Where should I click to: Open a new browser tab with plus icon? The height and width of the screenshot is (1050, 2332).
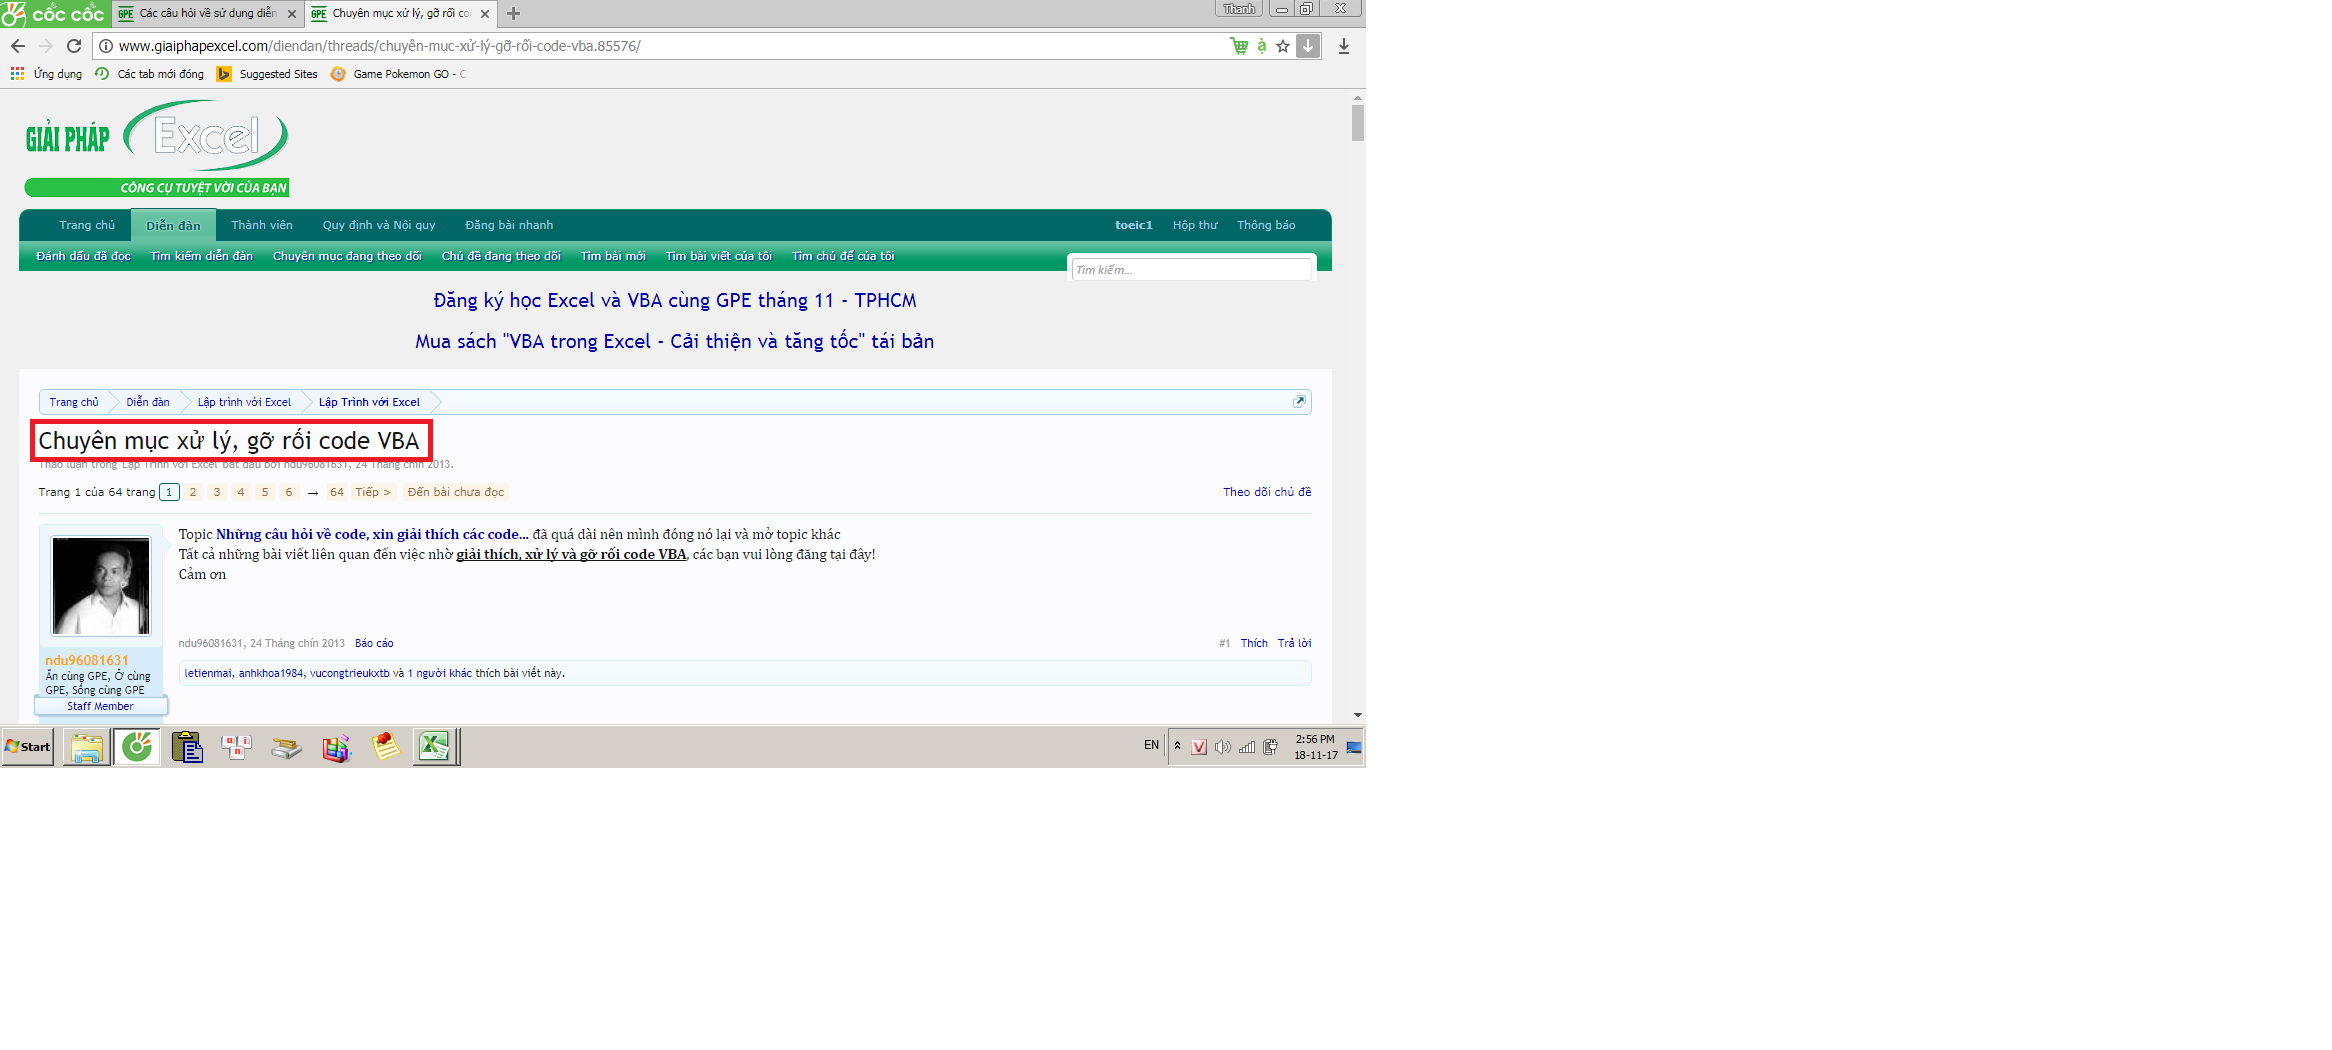(513, 13)
